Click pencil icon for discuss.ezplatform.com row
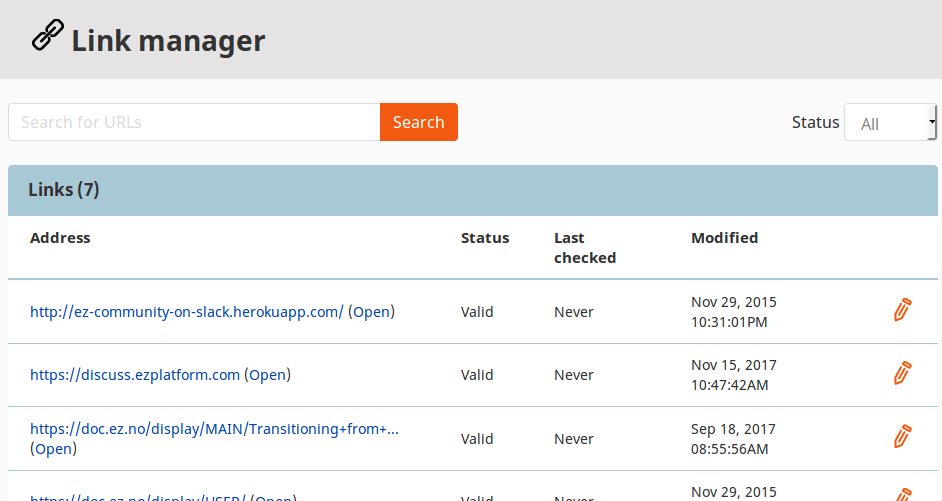This screenshot has width=942, height=501. point(902,374)
